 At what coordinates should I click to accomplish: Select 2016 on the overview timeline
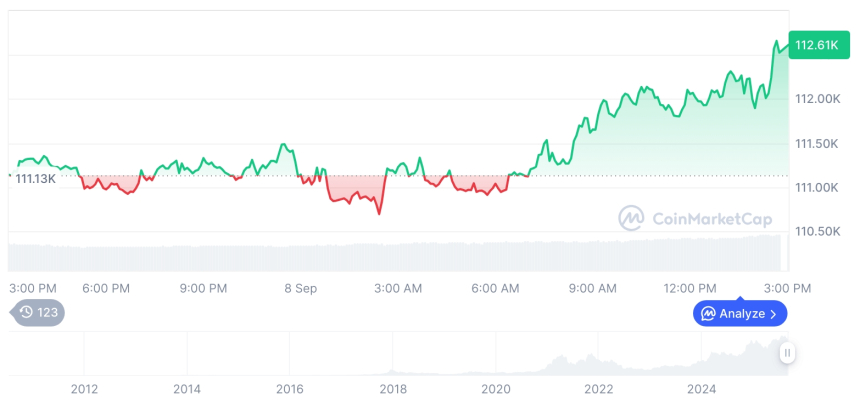tap(290, 388)
